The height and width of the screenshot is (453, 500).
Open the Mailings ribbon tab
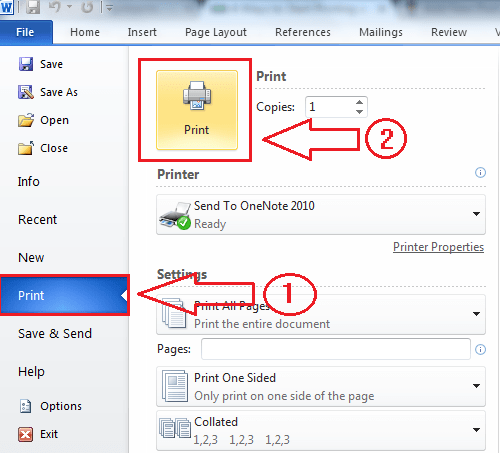click(x=381, y=32)
